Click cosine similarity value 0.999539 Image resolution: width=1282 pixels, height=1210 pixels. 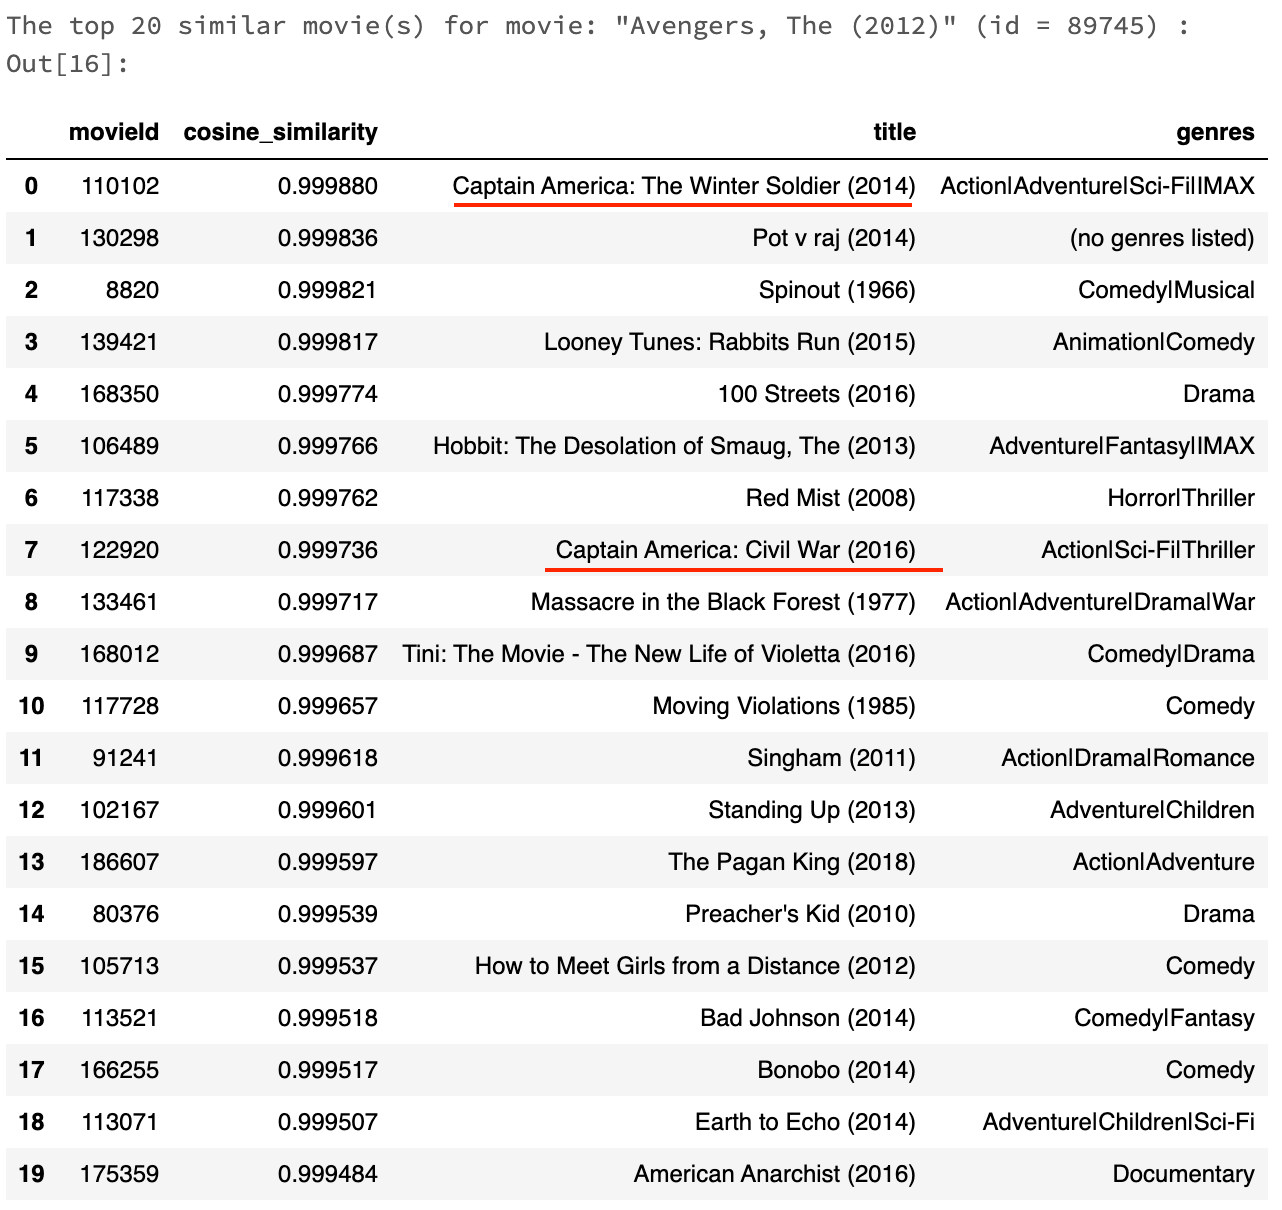[328, 914]
